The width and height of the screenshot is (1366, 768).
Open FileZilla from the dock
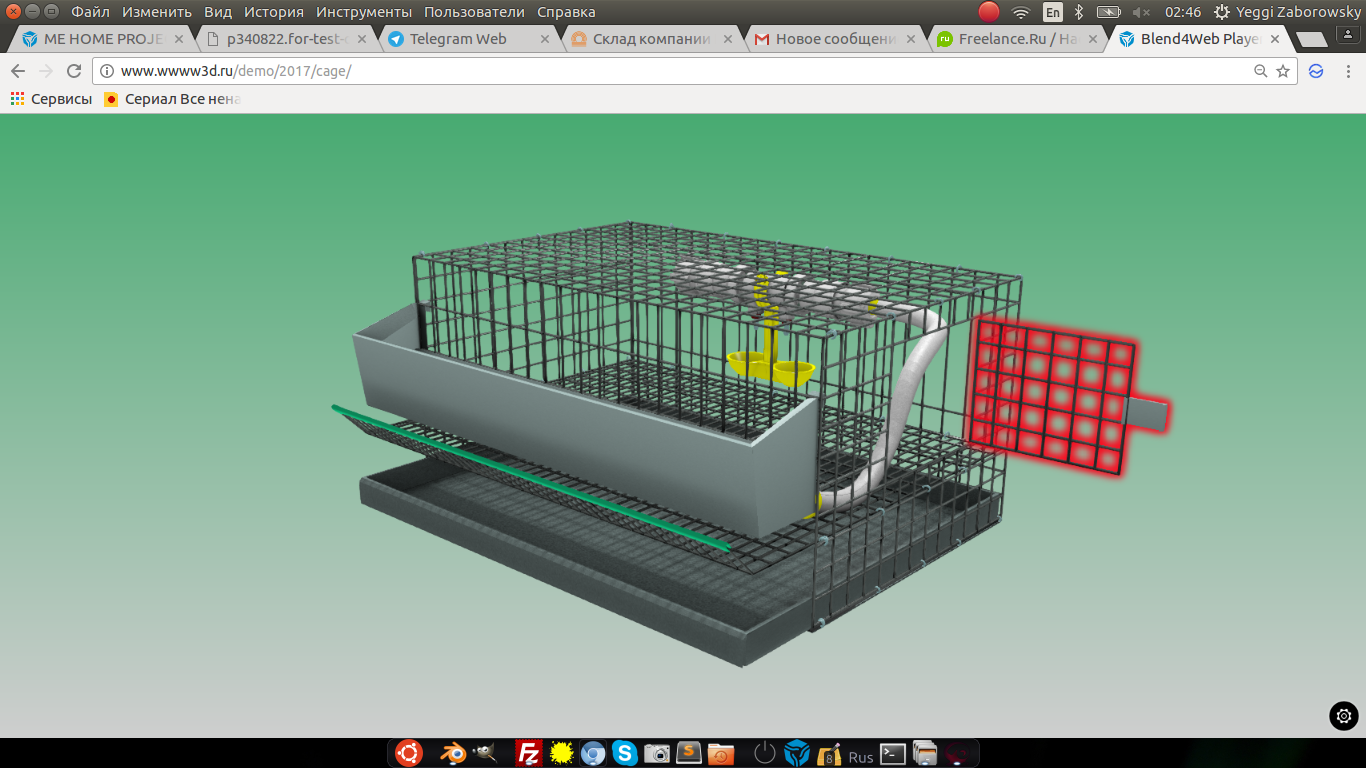528,753
